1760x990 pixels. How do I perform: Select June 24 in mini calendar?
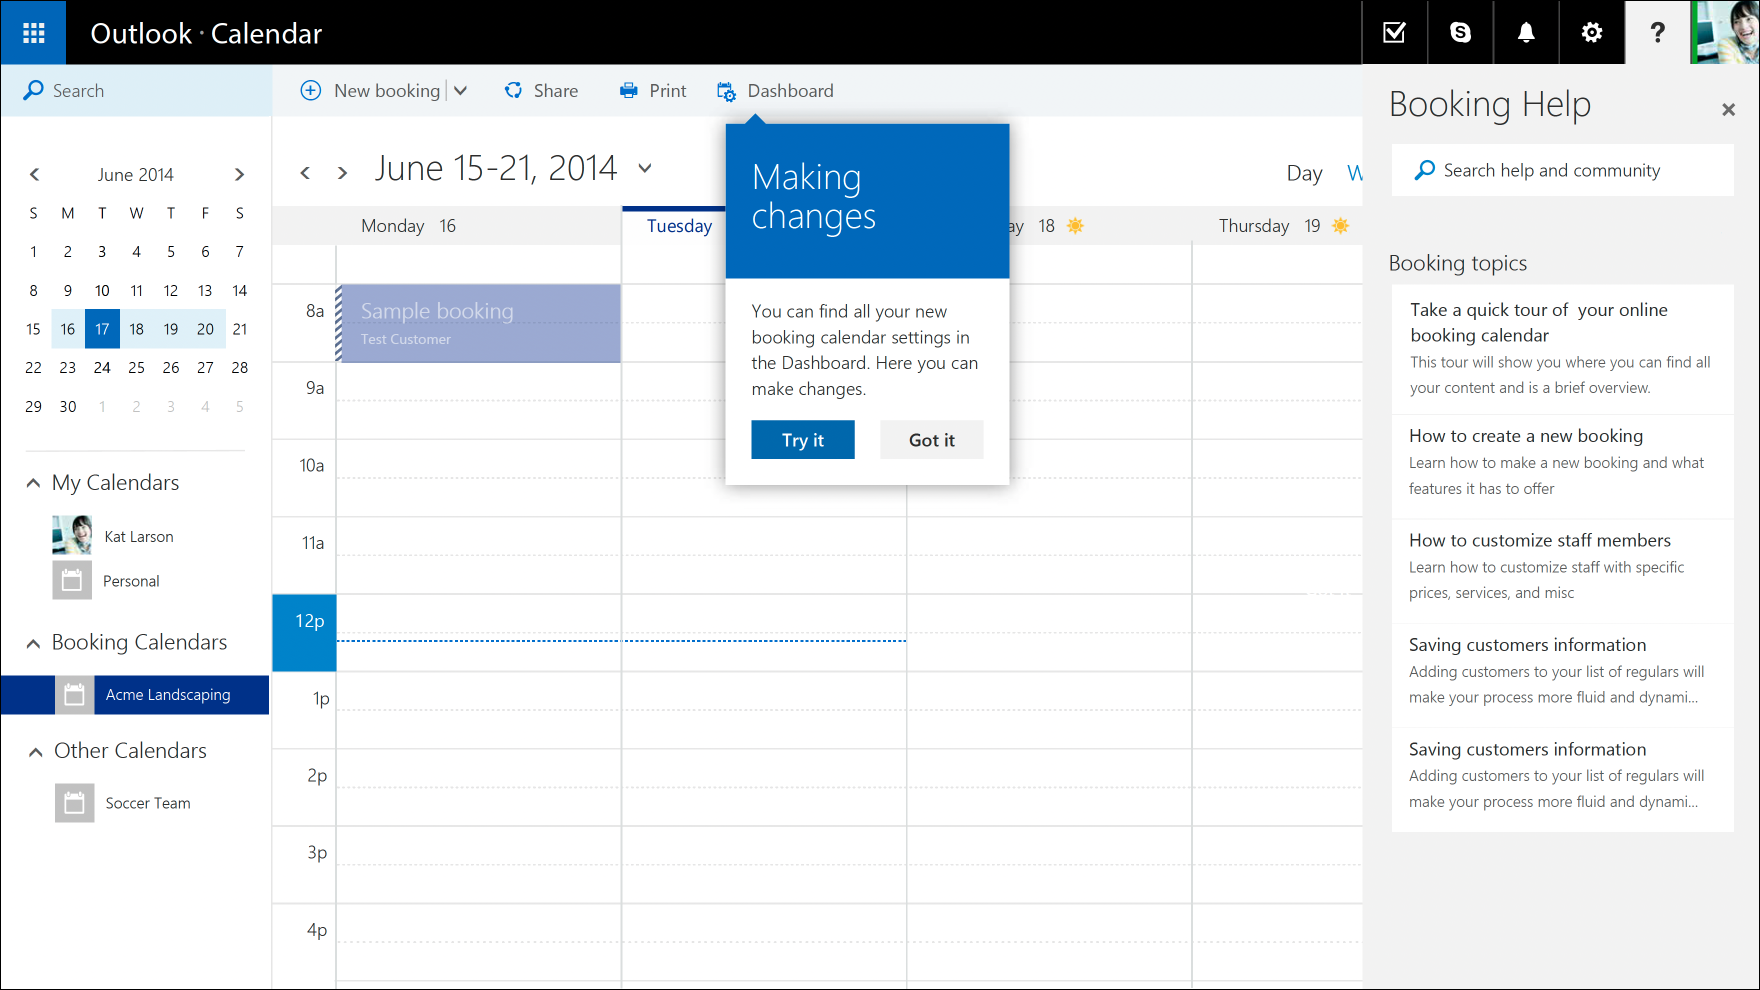[102, 368]
